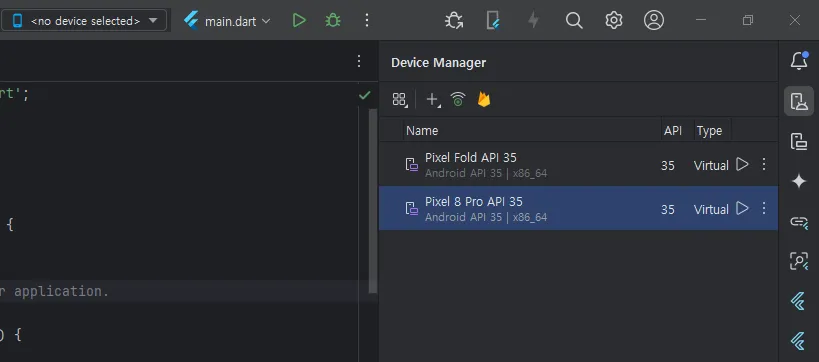The width and height of the screenshot is (819, 362).
Task: Click API value 35 in Pixel 8 Pro row
Action: tap(668, 209)
